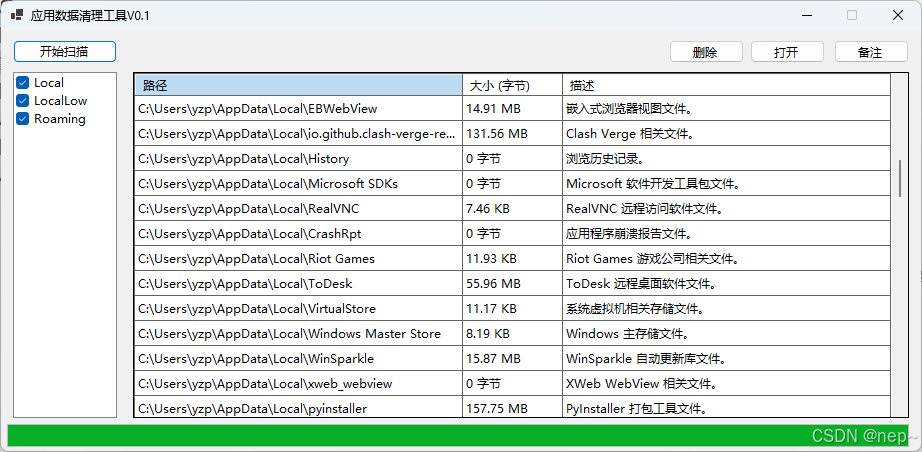Select the Windows Master Store path cell
The image size is (922, 452).
click(299, 333)
